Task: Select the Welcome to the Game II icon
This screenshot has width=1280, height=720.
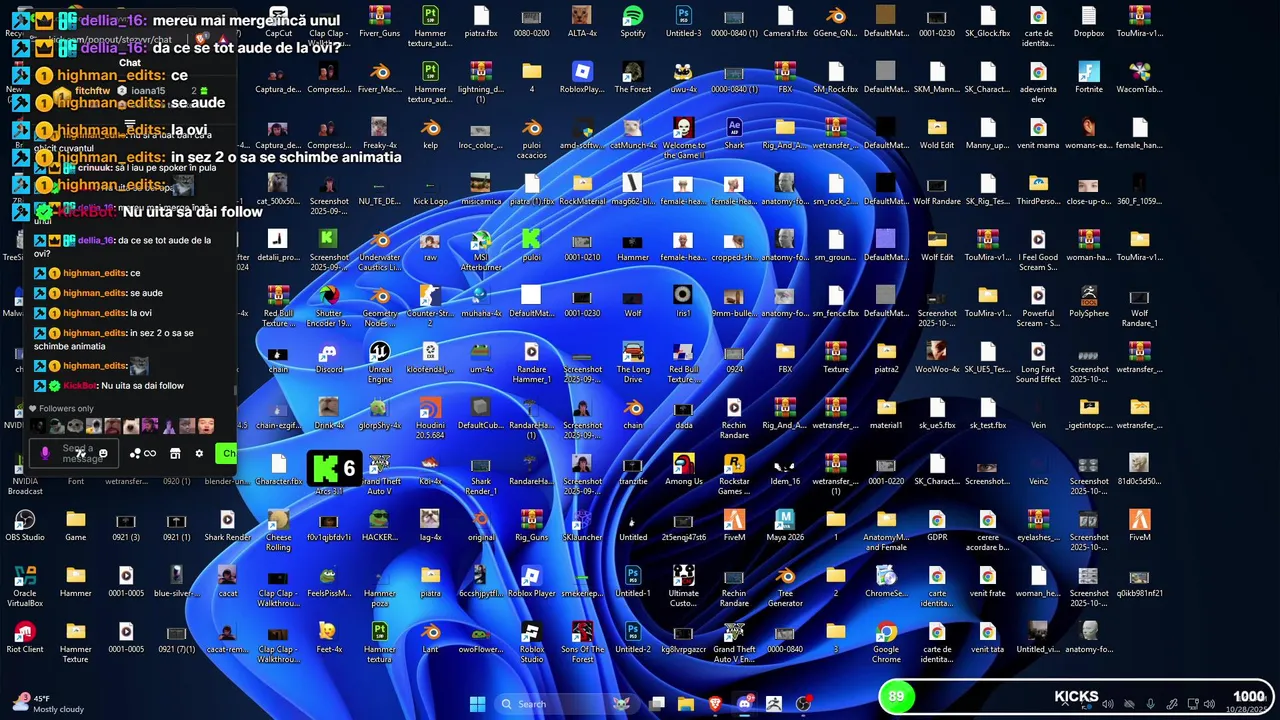Action: (683, 137)
